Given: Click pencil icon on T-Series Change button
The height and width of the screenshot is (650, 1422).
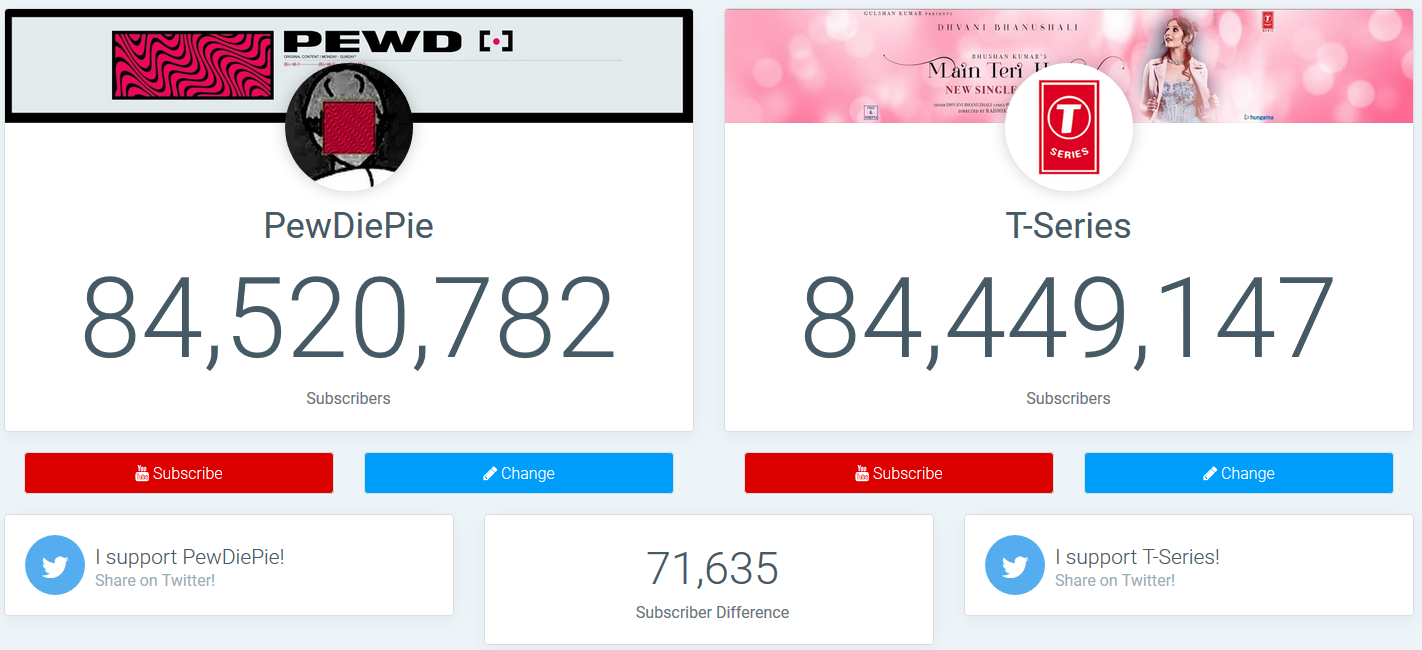Looking at the screenshot, I should pyautogui.click(x=1210, y=473).
